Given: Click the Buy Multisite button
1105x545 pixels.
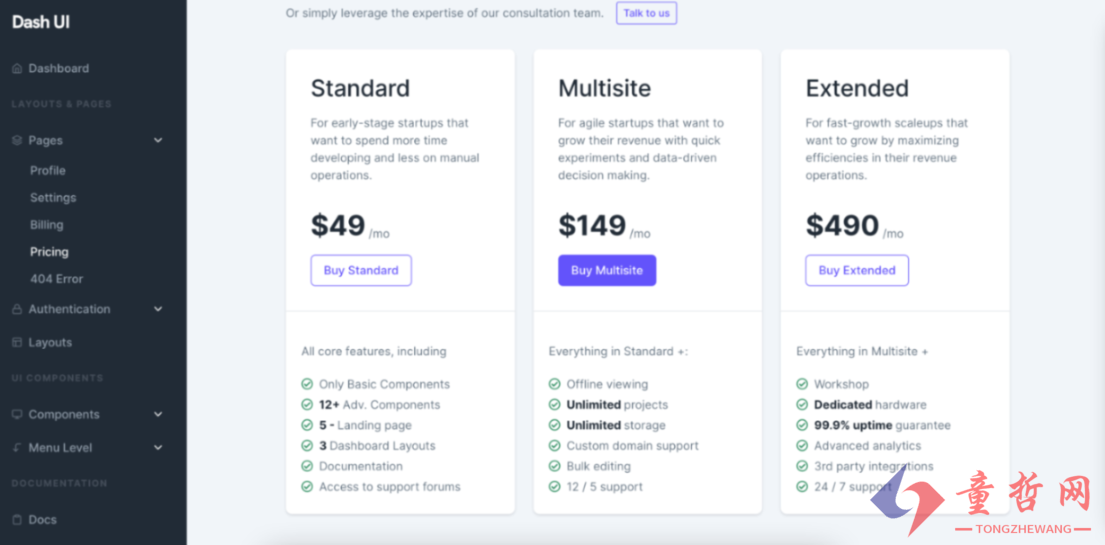Looking at the screenshot, I should coord(607,270).
